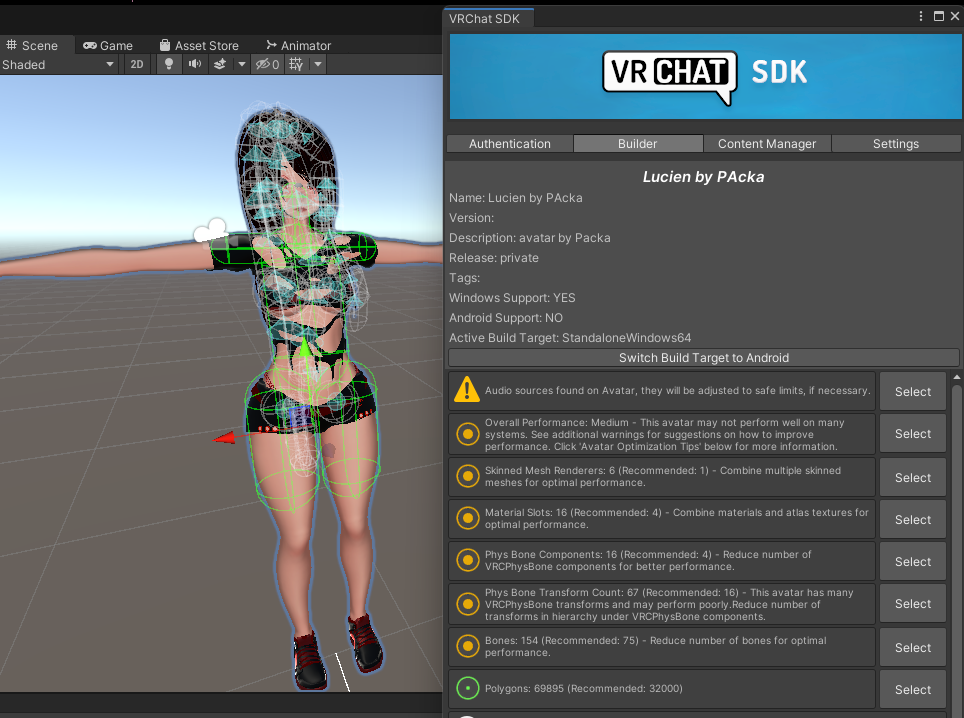Click the yellow audio warning triangle icon
The image size is (964, 718).
click(467, 390)
